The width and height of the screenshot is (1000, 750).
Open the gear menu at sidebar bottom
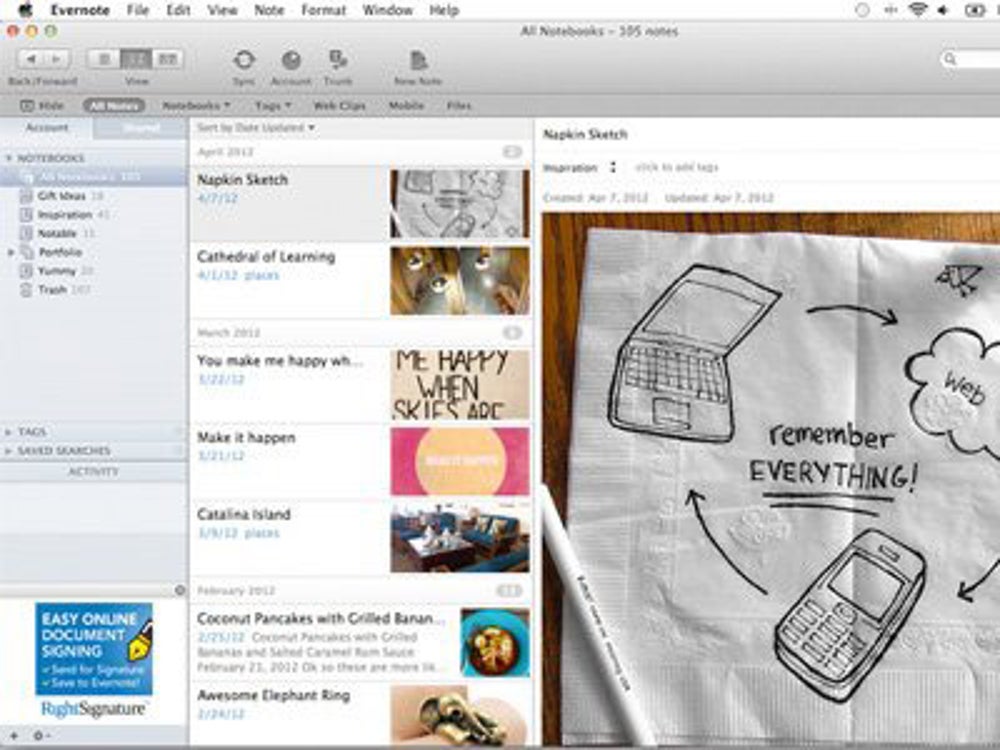click(x=40, y=736)
